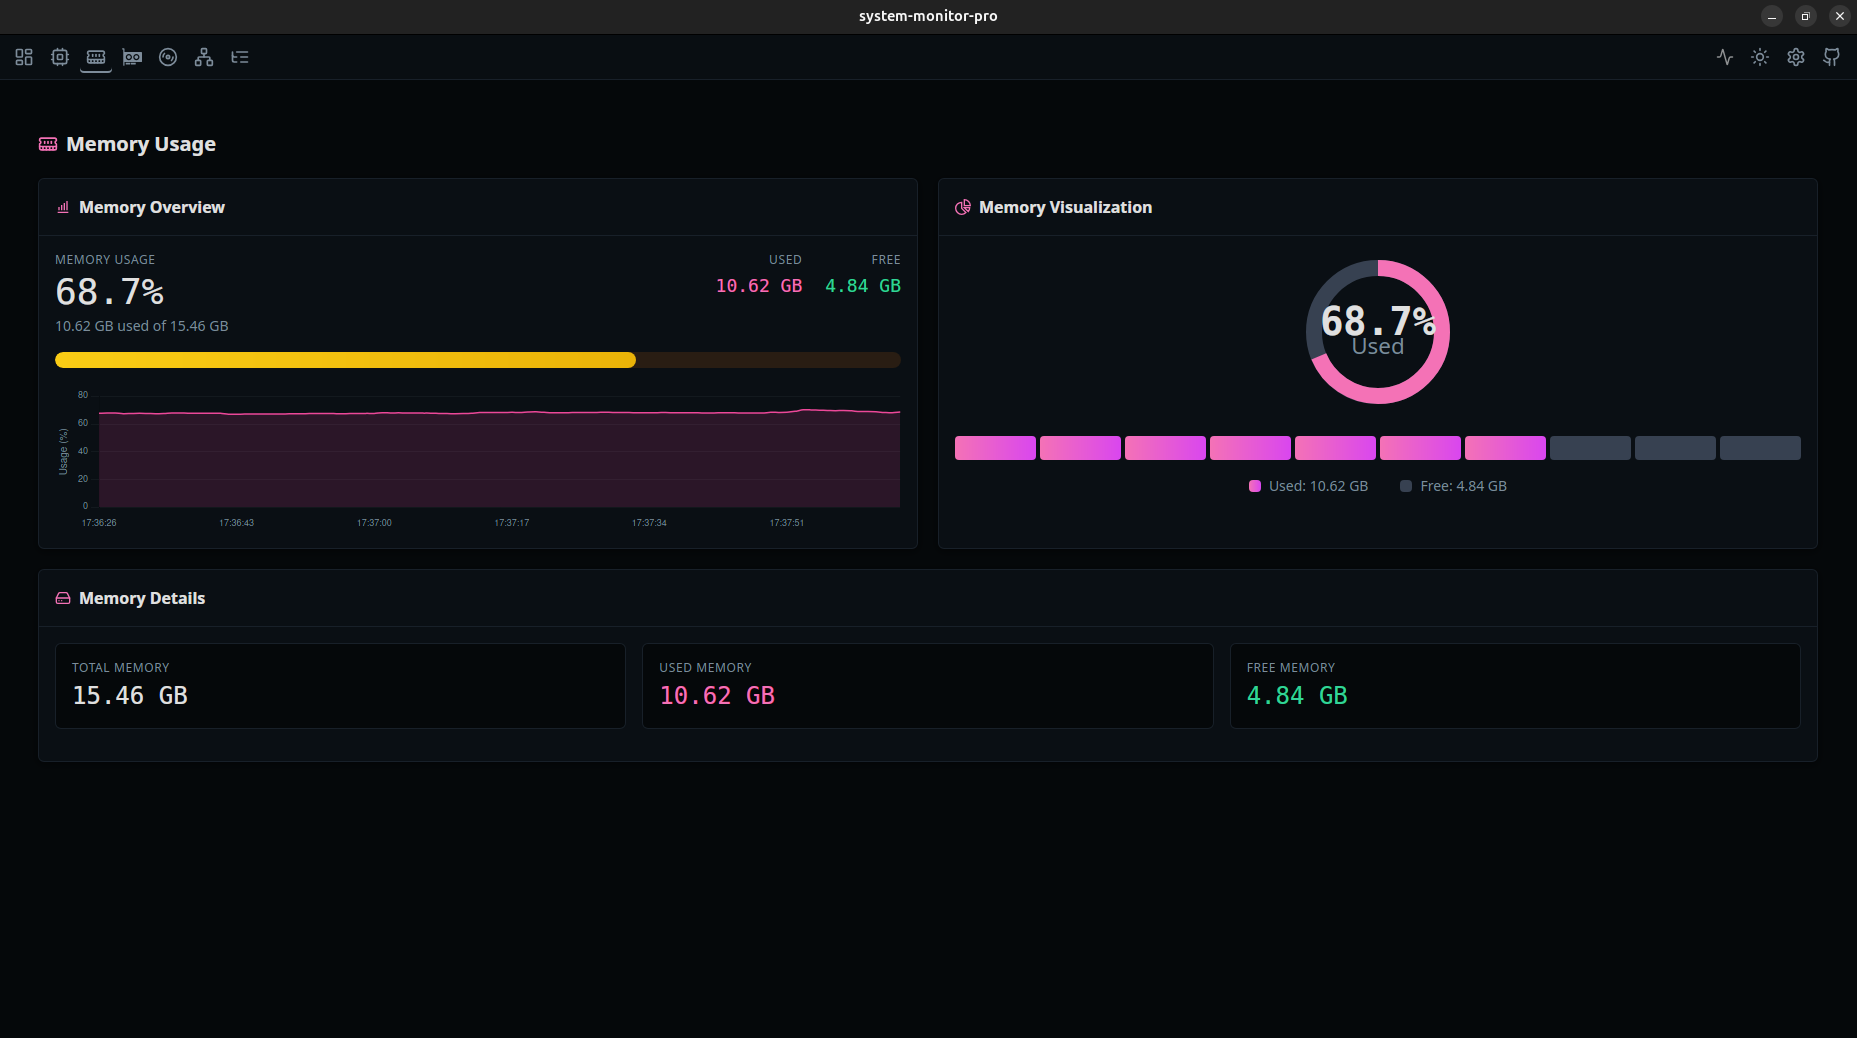The height and width of the screenshot is (1038, 1857).
Task: Open the Network monitoring view
Action: click(x=204, y=57)
